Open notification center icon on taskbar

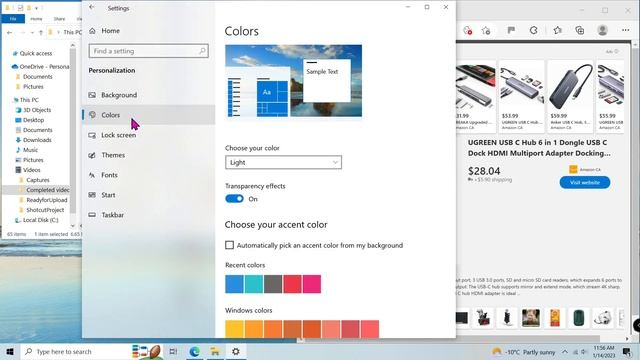click(627, 352)
